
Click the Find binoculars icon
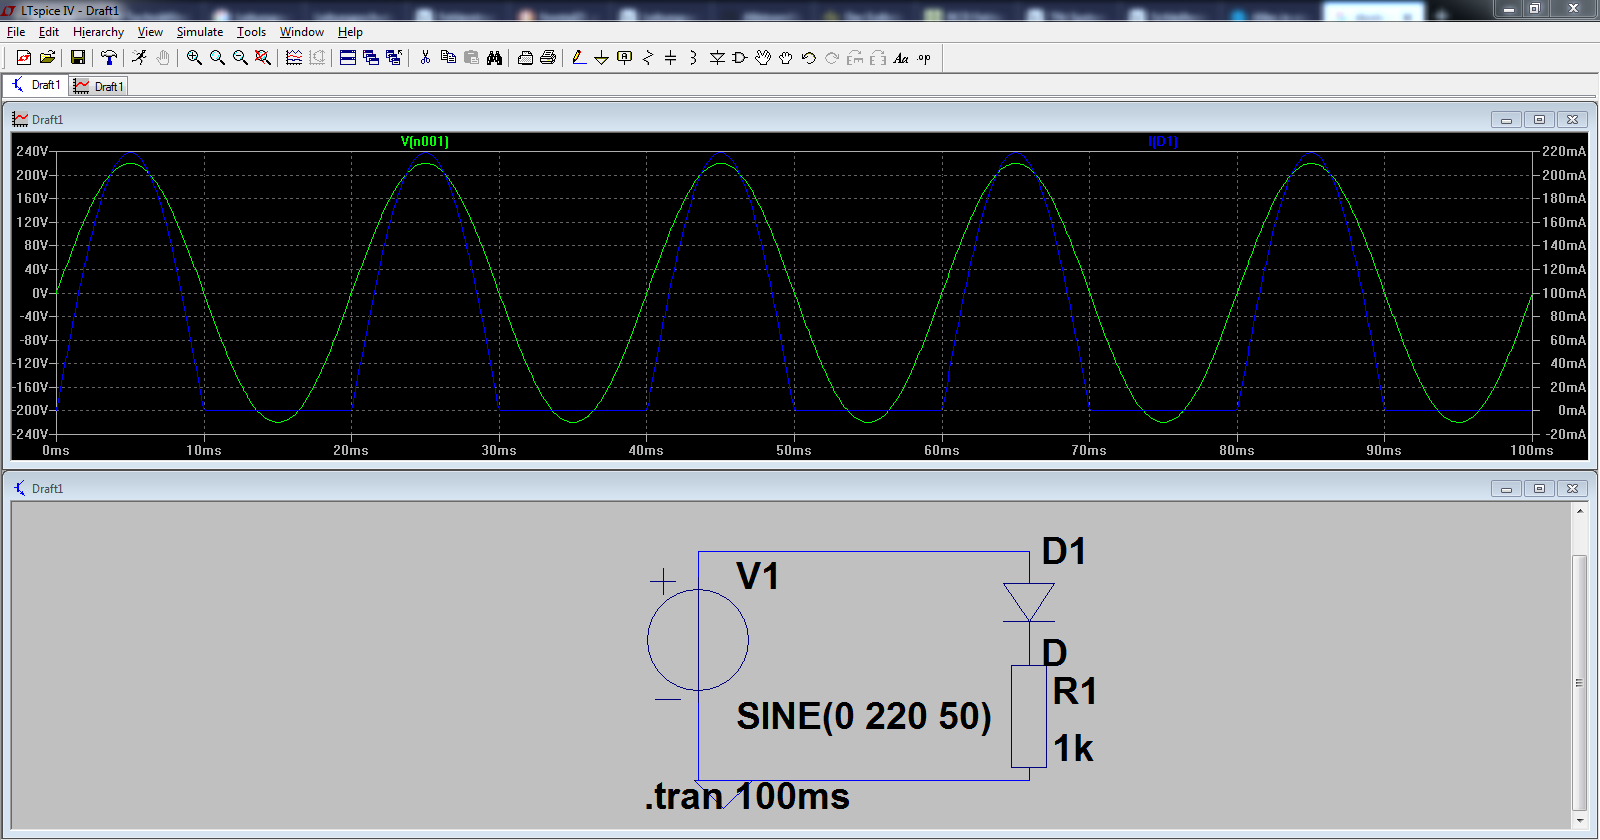(x=494, y=58)
